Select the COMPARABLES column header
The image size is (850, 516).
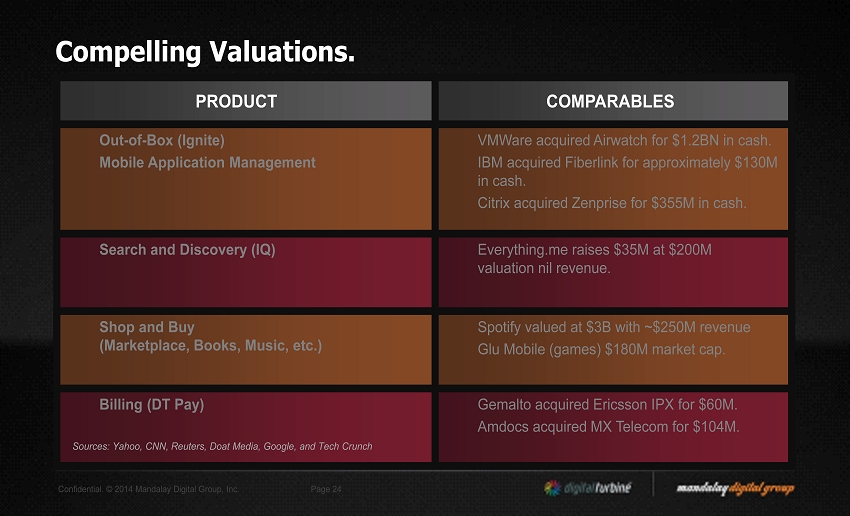coord(610,101)
